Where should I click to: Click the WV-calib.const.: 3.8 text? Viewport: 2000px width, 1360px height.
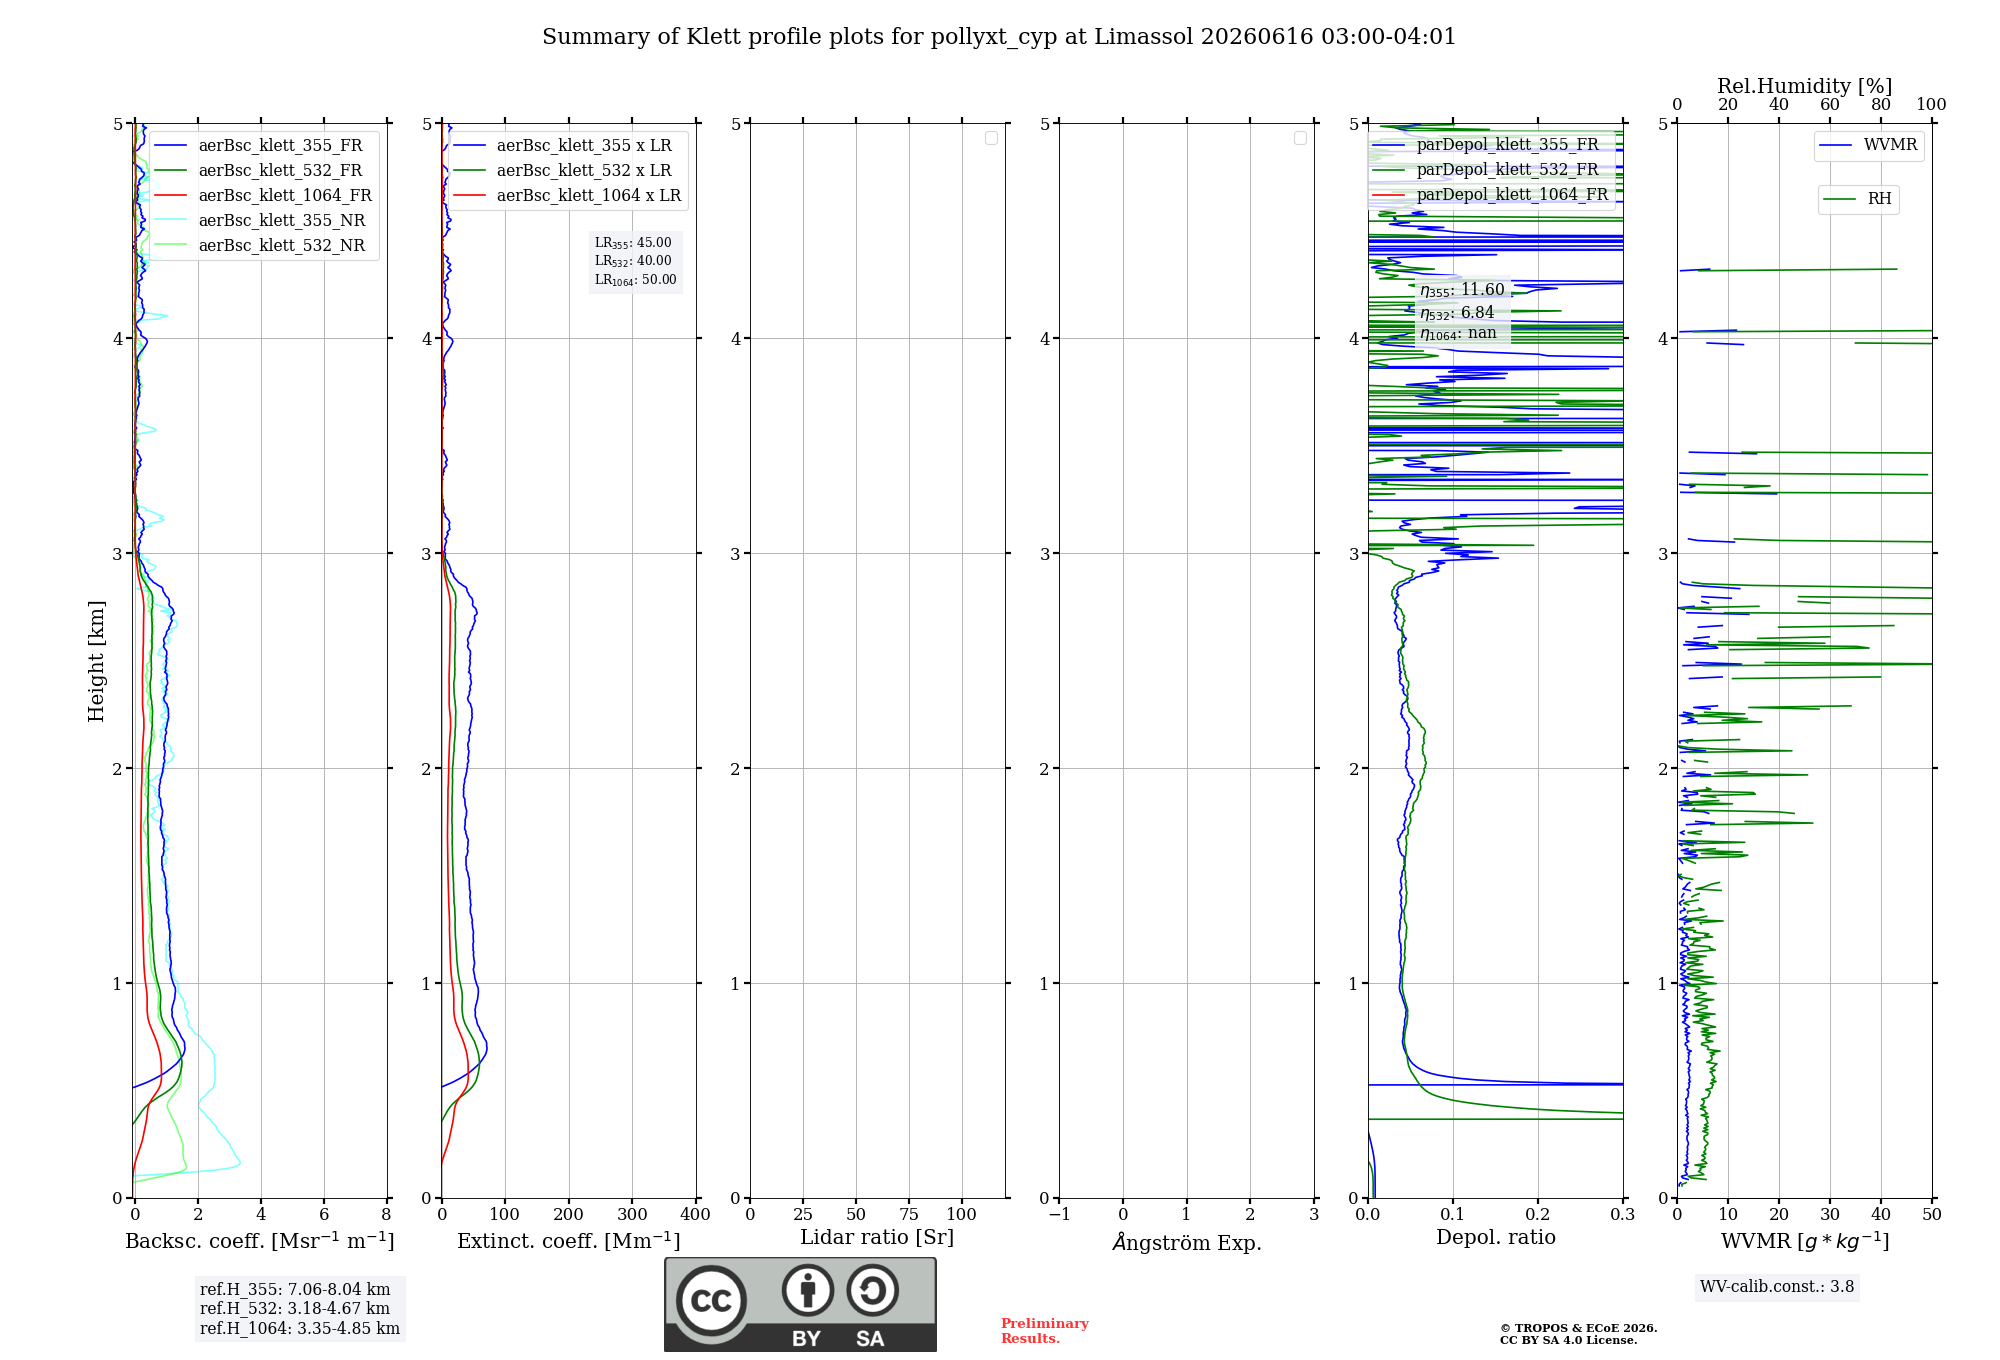coord(1777,1287)
